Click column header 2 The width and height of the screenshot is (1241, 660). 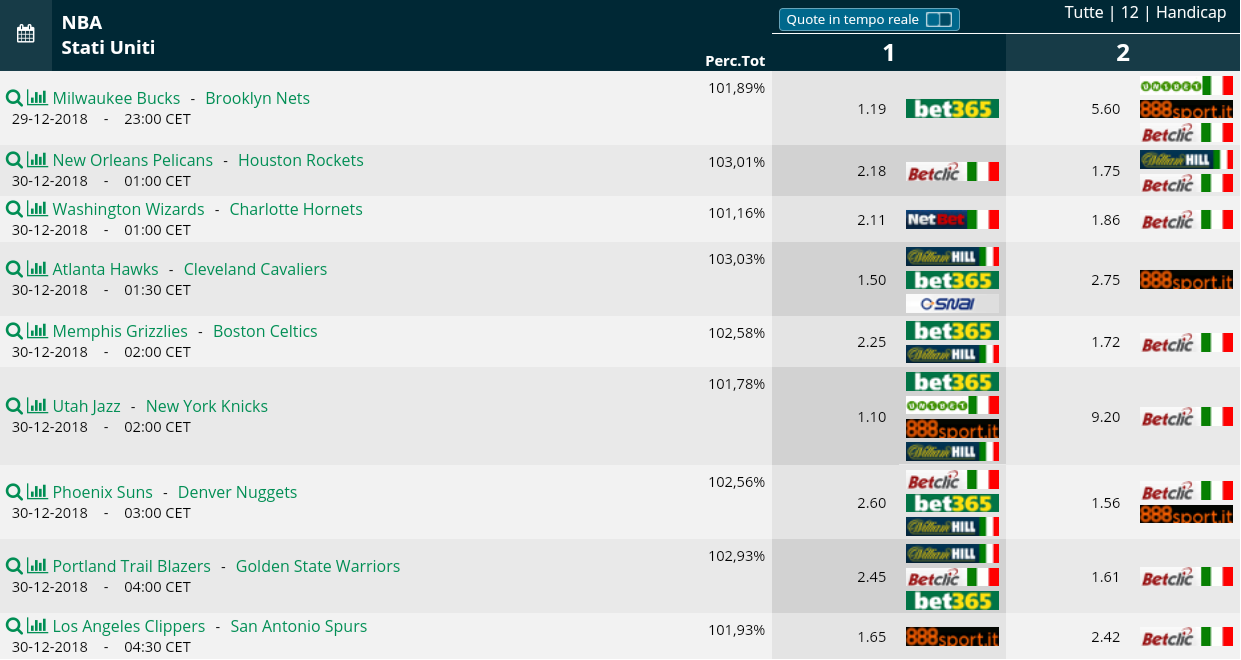(x=1123, y=53)
